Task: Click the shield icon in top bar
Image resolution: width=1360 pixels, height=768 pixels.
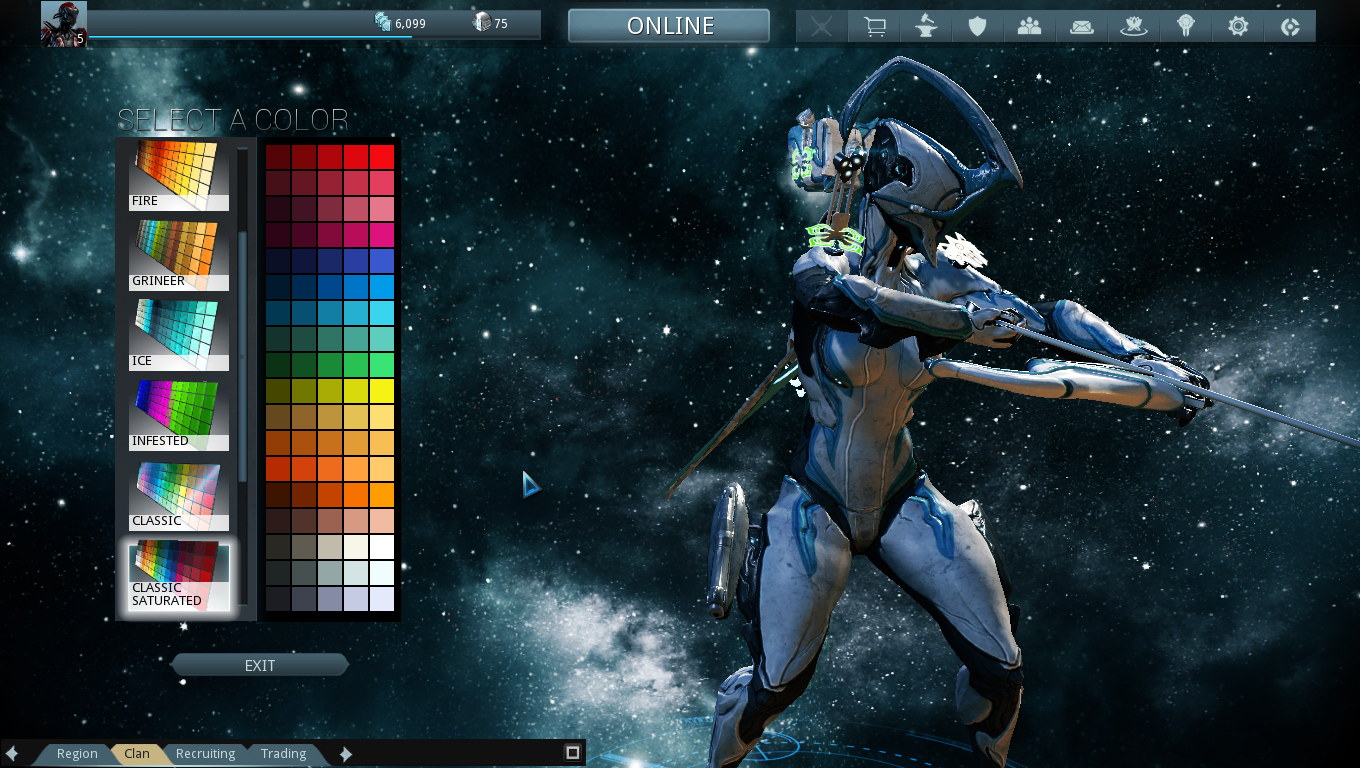Action: [x=978, y=26]
